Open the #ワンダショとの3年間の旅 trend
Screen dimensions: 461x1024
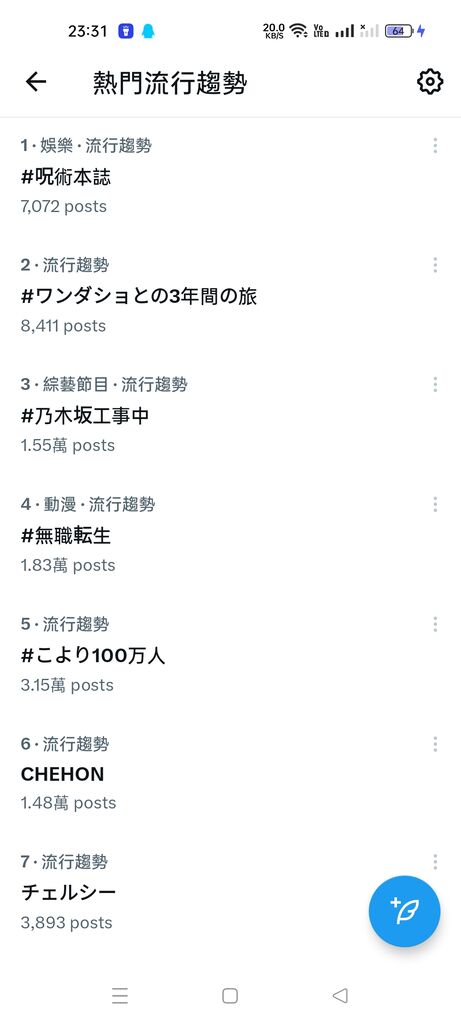(x=230, y=296)
